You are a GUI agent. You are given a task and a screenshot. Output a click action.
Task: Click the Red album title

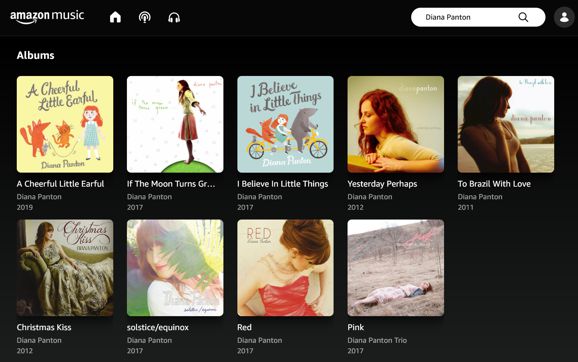(x=244, y=327)
